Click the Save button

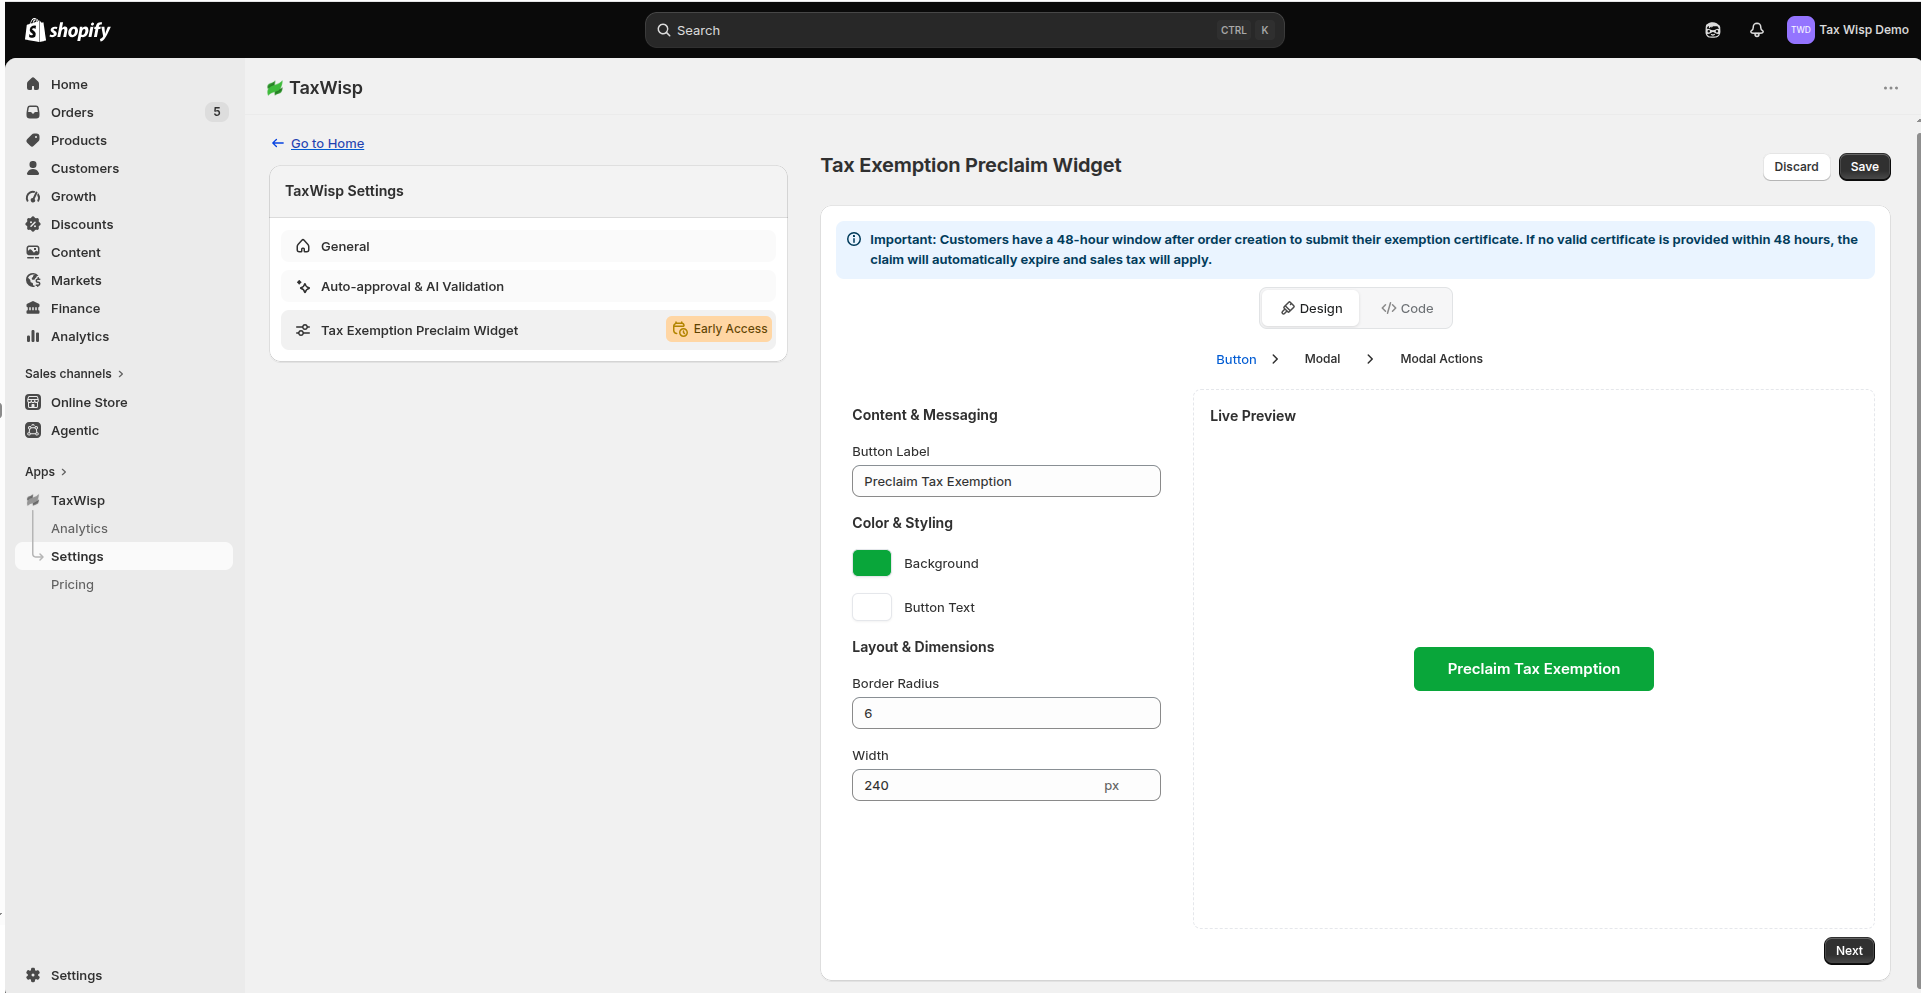(x=1864, y=167)
